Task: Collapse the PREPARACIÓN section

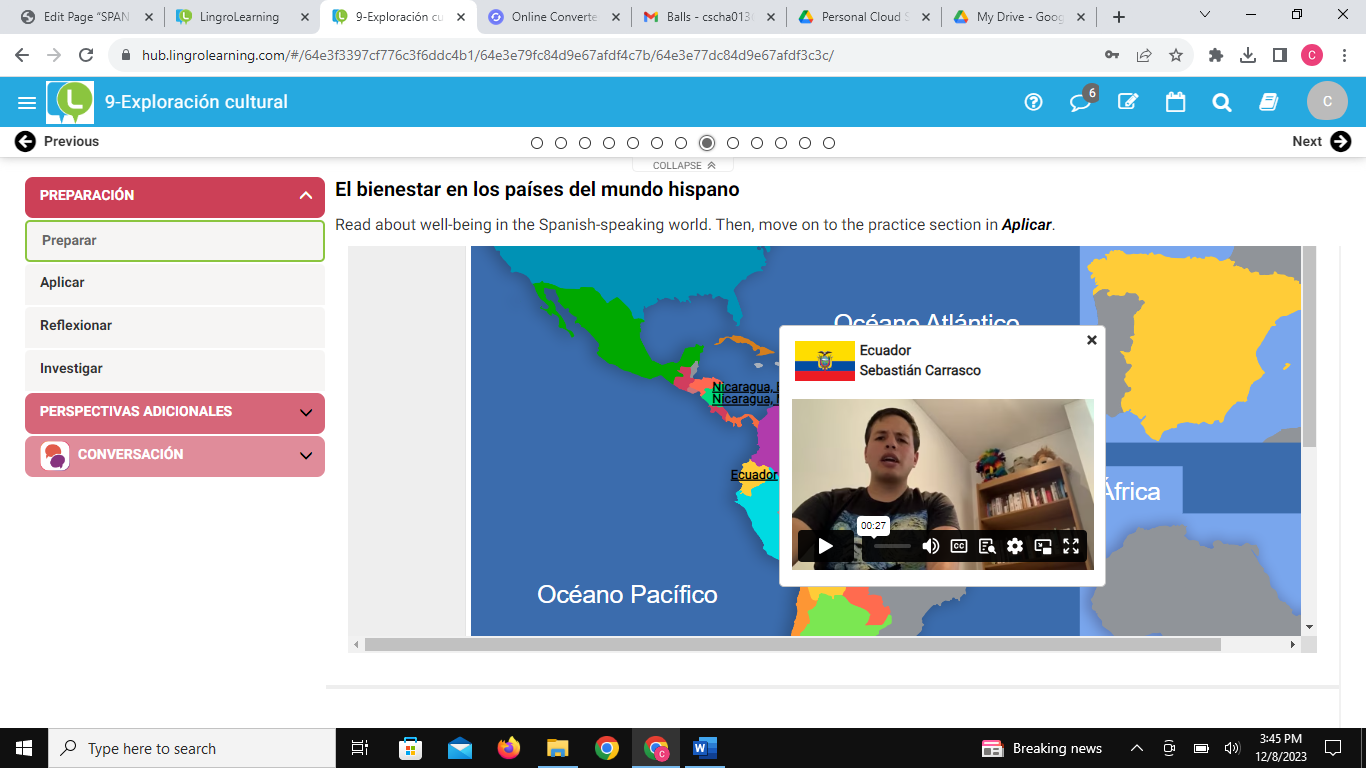Action: (305, 196)
